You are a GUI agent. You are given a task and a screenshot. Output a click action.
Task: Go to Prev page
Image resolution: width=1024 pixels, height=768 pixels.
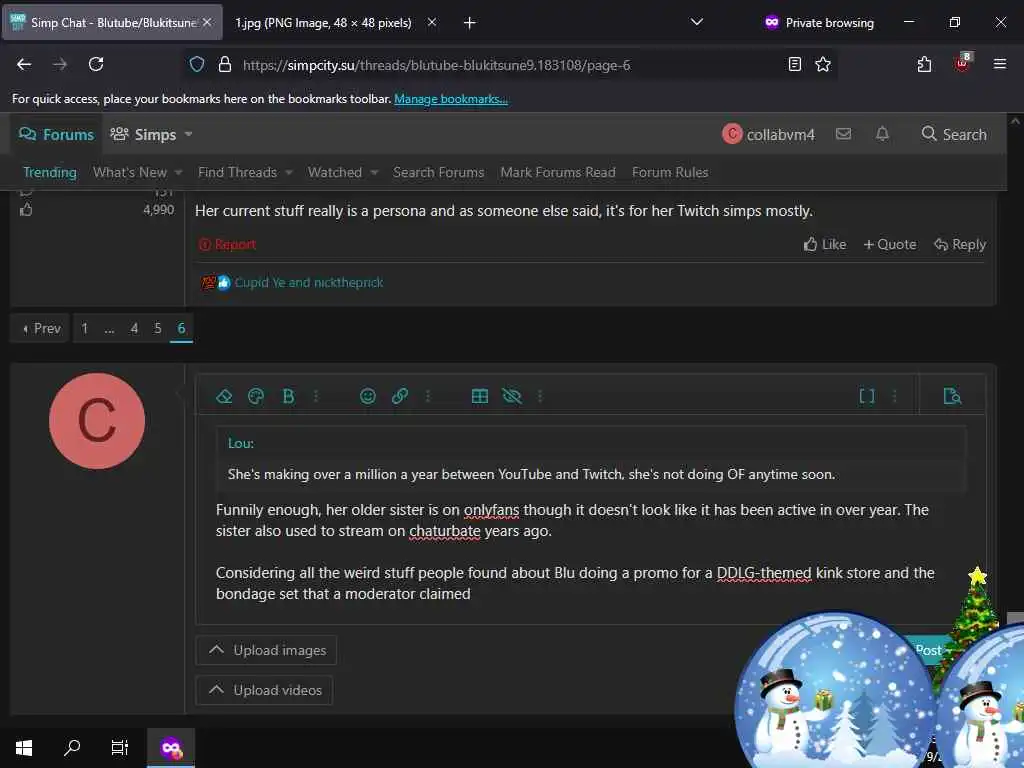coord(40,328)
